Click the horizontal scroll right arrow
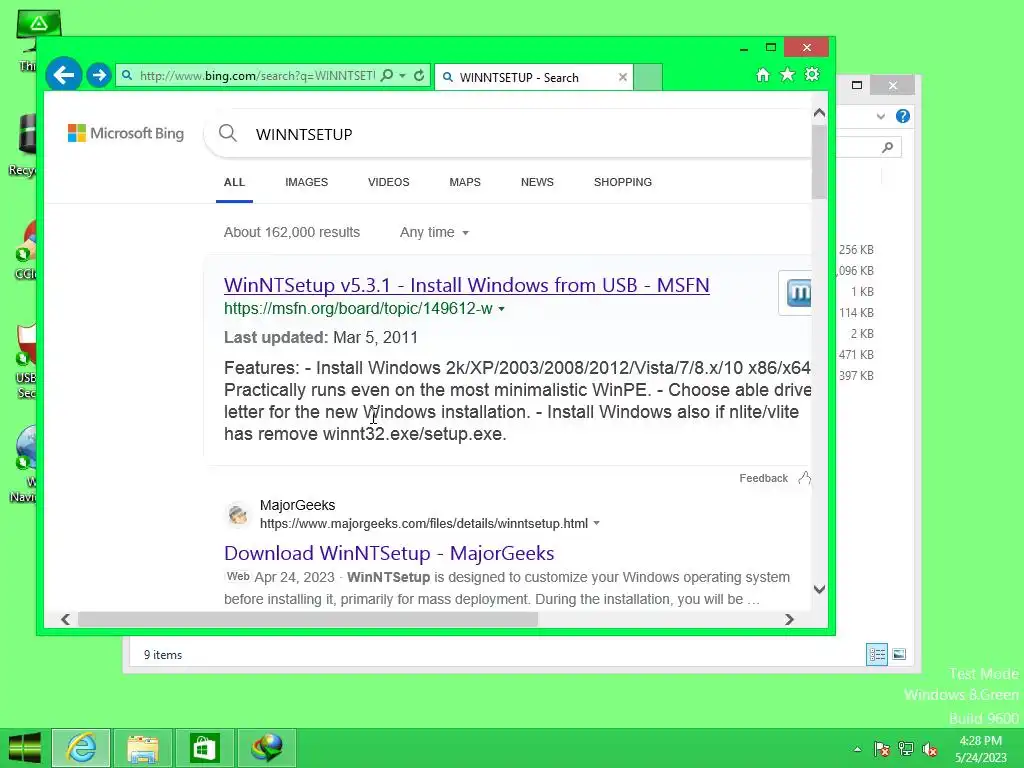Screen dimensions: 1024x768 (x=790, y=619)
